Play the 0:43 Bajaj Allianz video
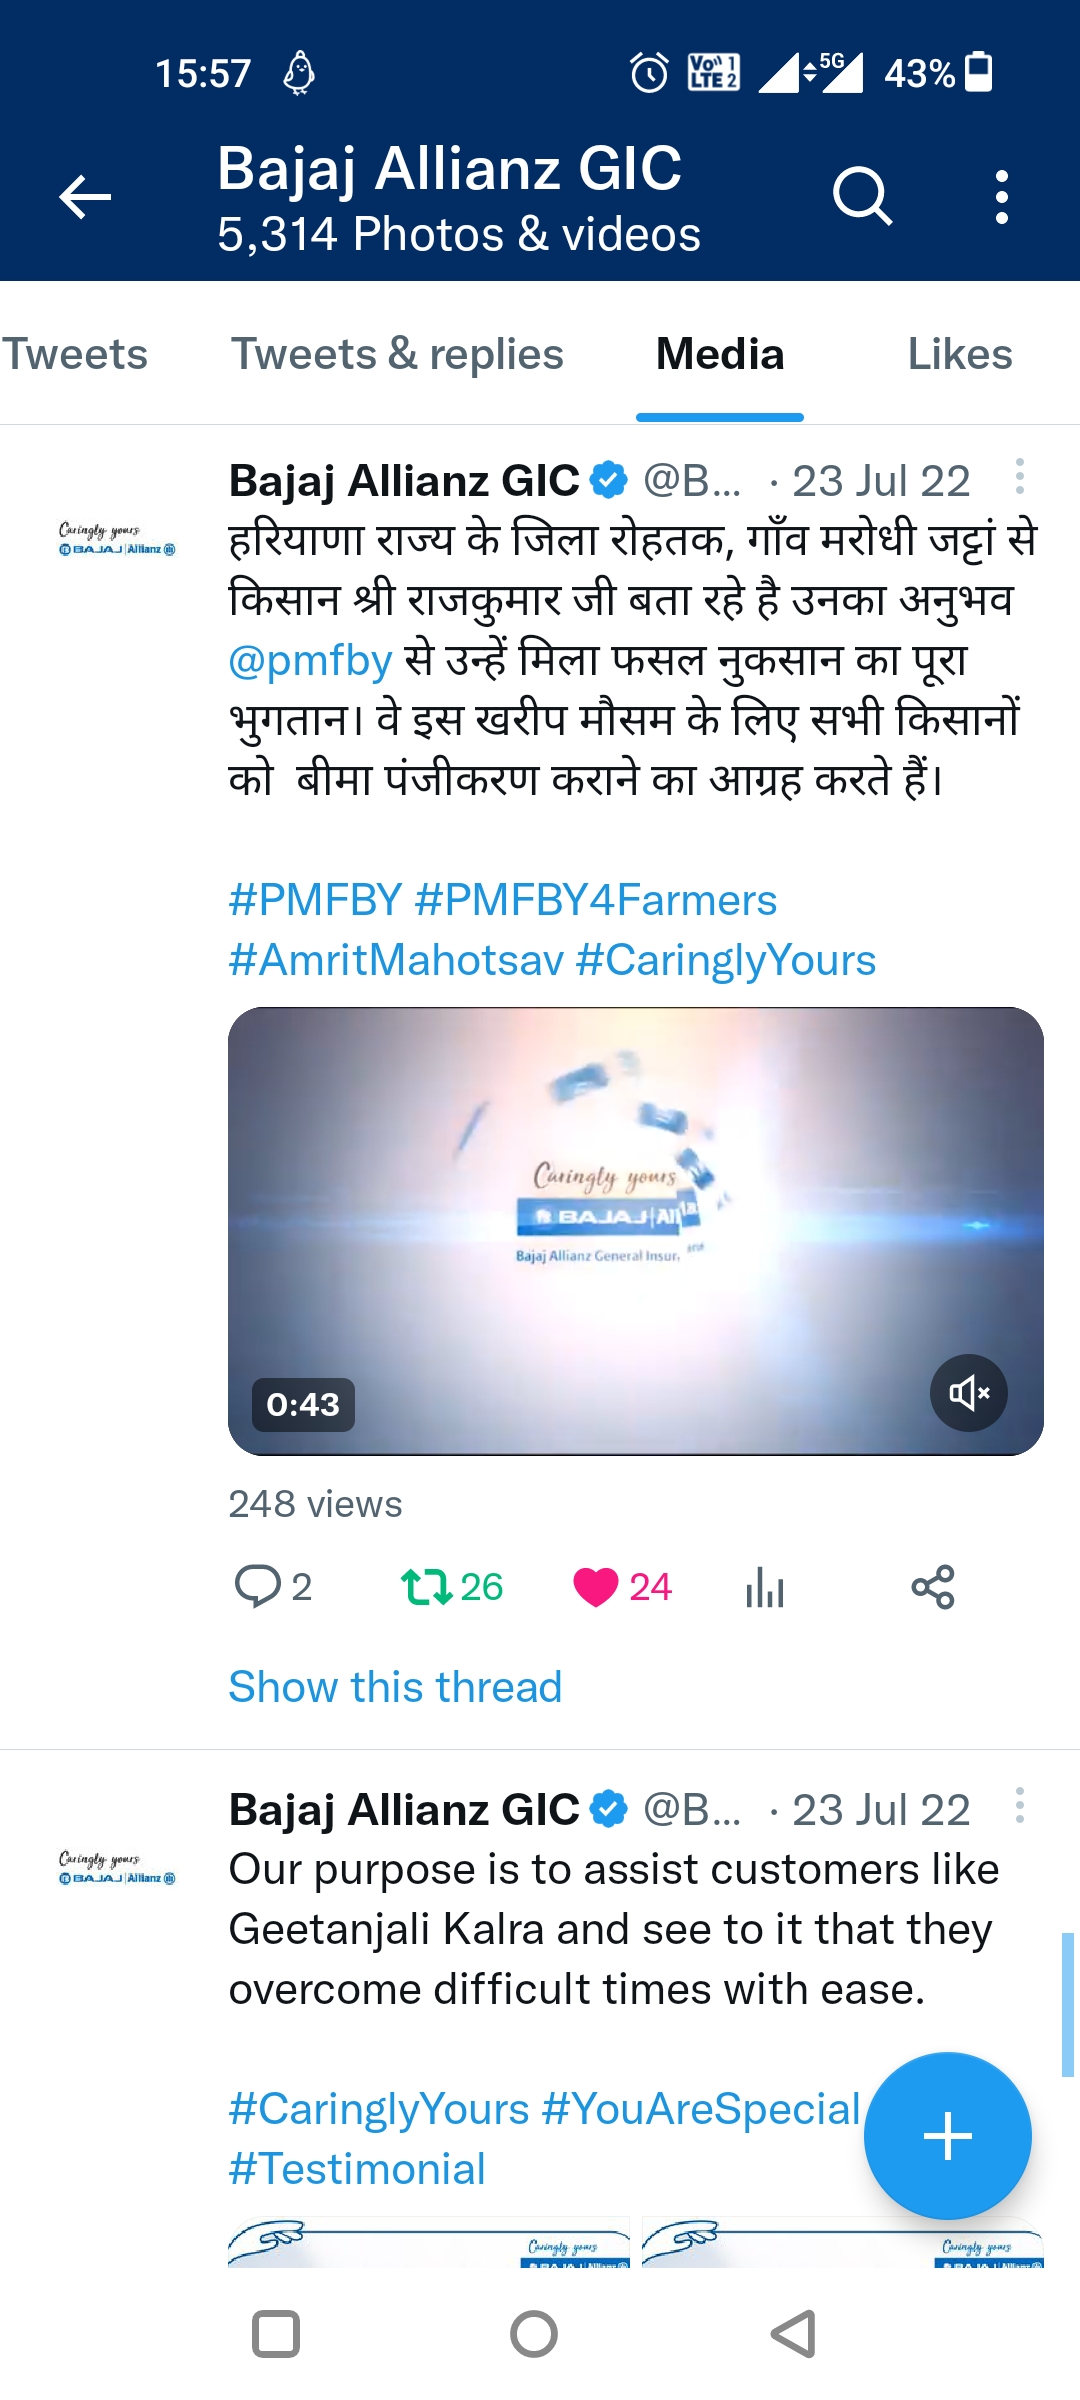 (636, 1231)
